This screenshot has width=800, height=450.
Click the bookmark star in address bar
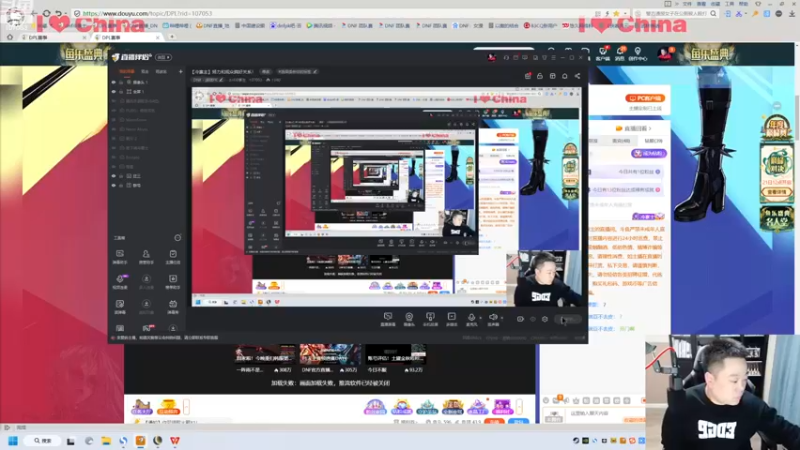pyautogui.click(x=616, y=13)
